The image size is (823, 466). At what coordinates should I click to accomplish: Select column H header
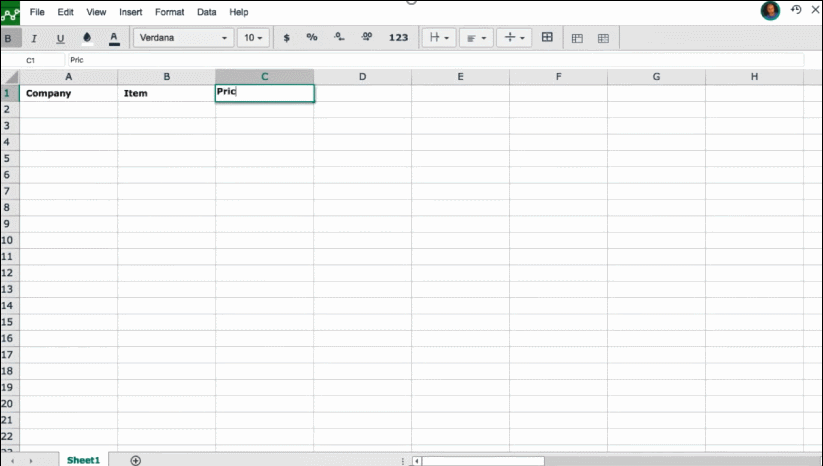[754, 77]
